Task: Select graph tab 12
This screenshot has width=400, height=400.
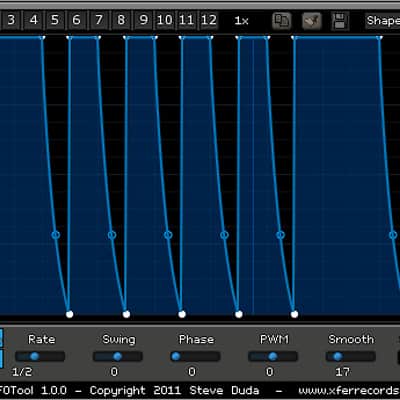Action: pyautogui.click(x=209, y=20)
